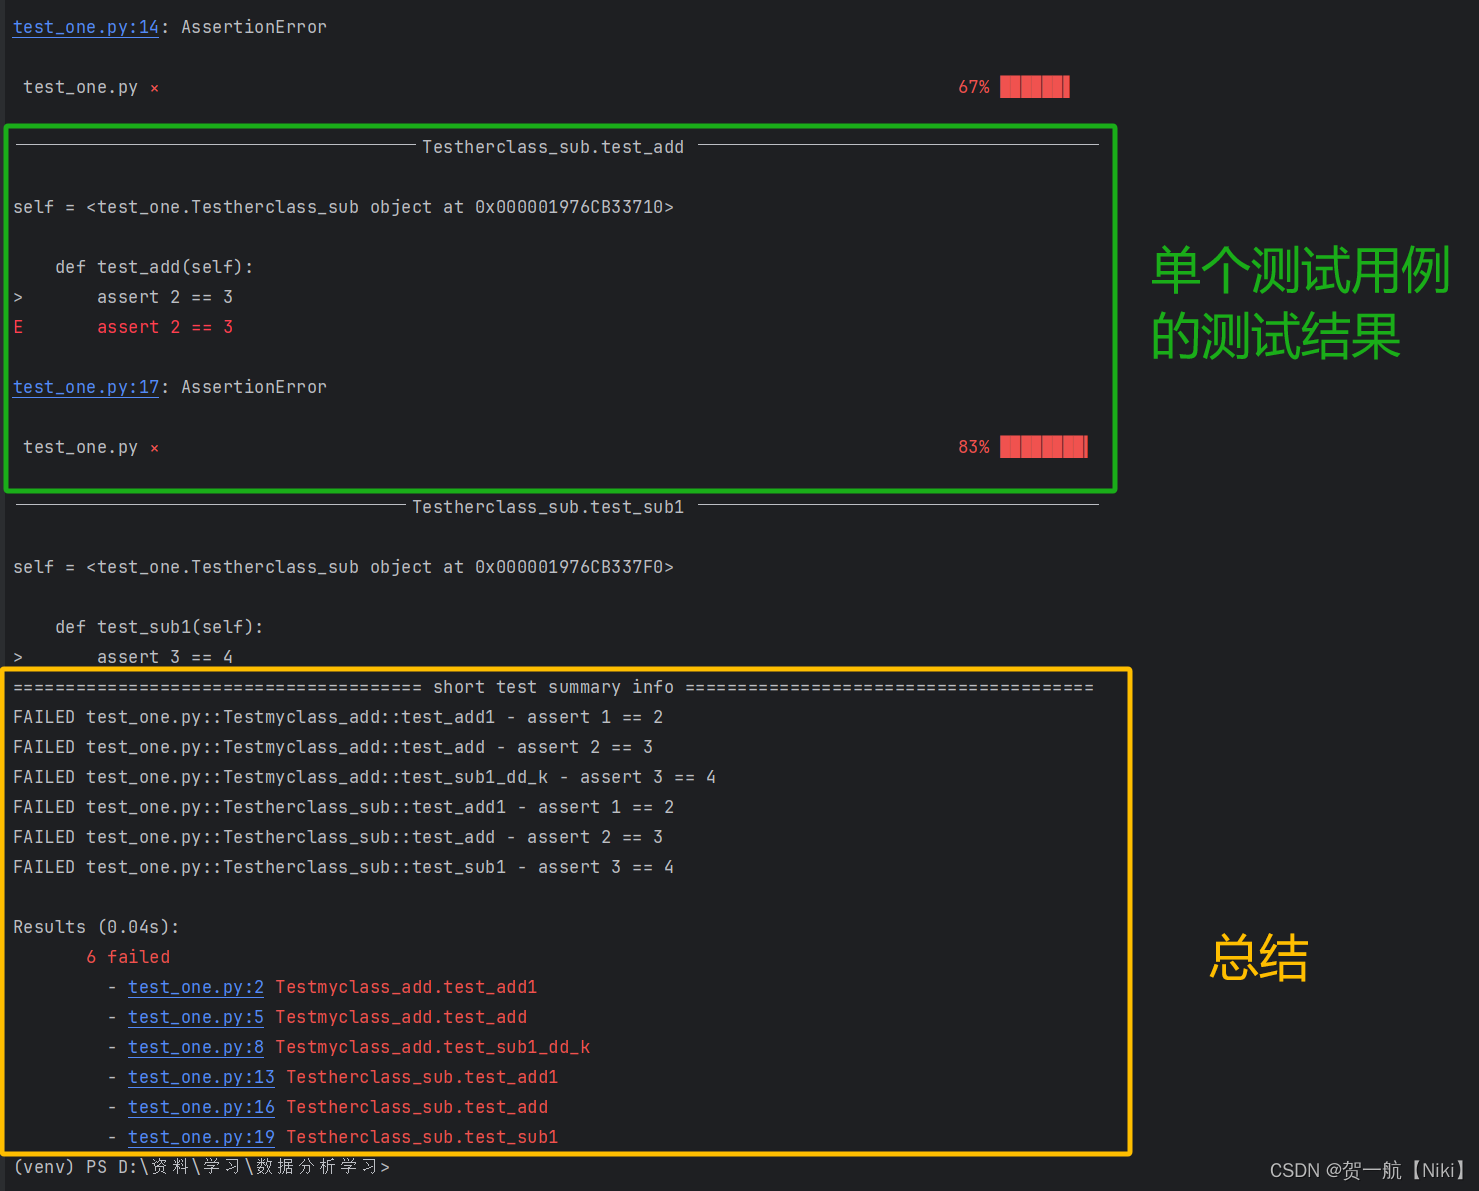Click the 67% red progress bar
This screenshot has width=1479, height=1191.
[1035, 87]
